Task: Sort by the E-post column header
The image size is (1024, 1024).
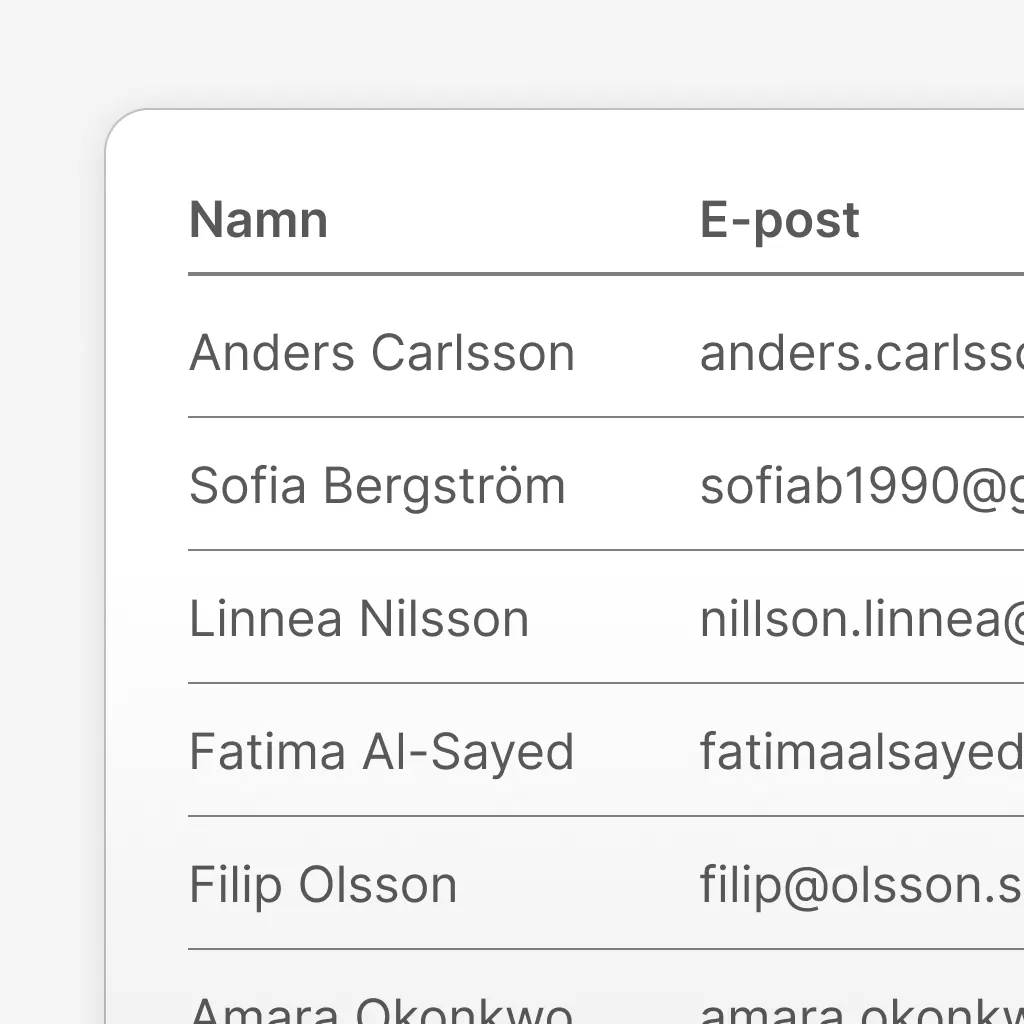Action: coord(779,220)
